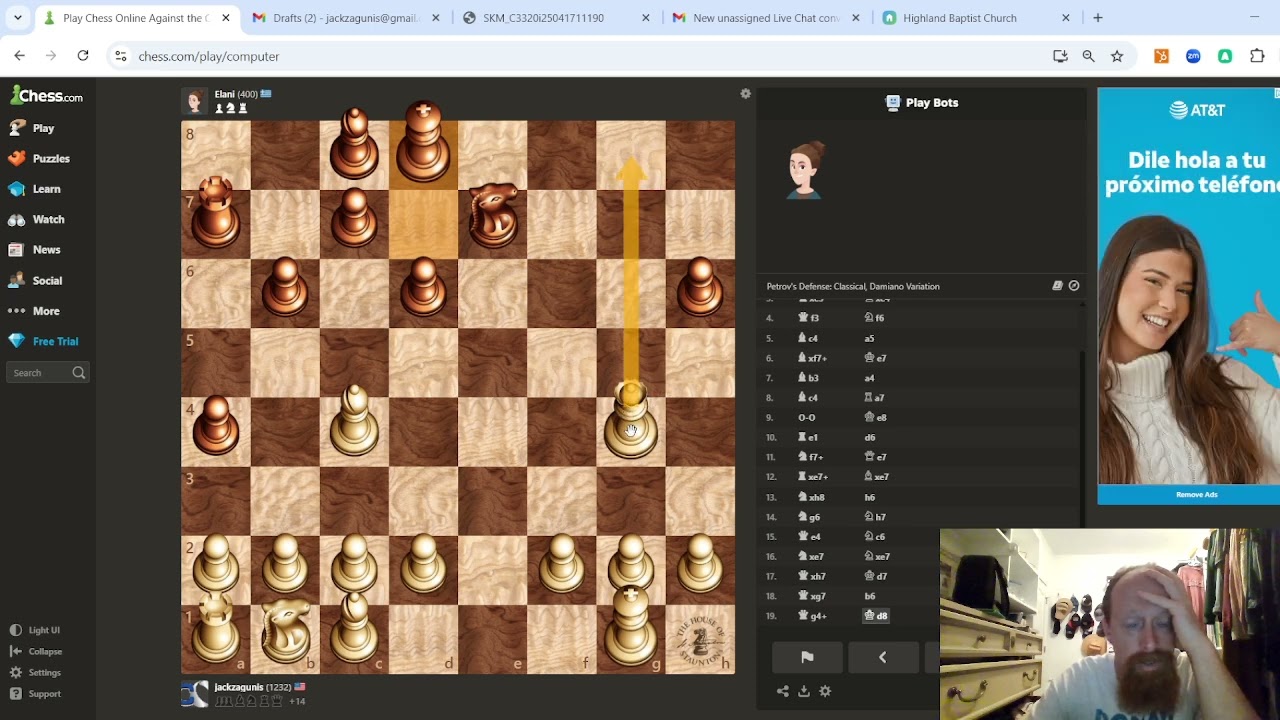Switch to New unassigned Live Chat tab
The width and height of the screenshot is (1280, 720).
point(764,18)
